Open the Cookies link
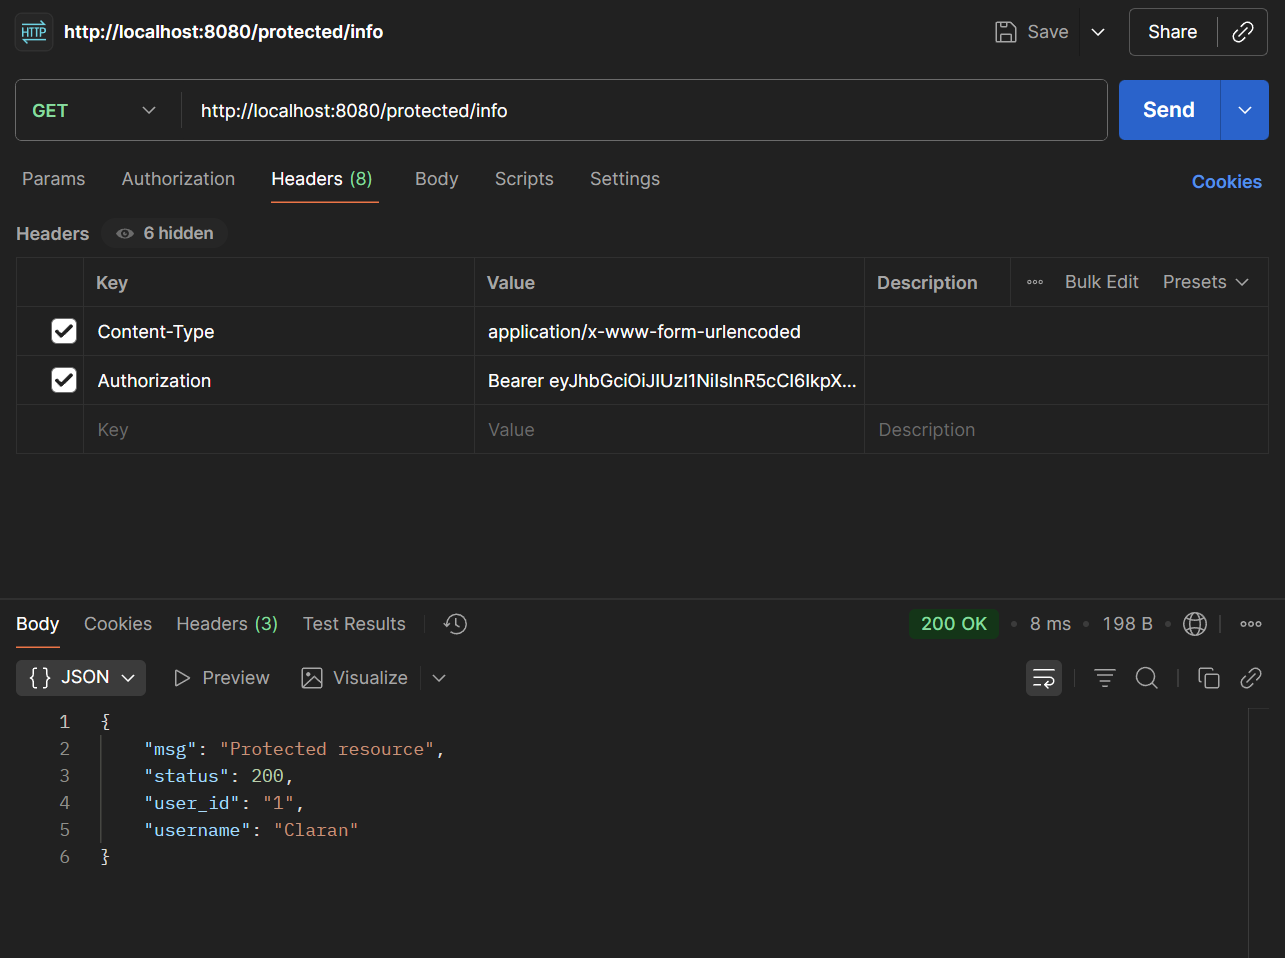 pyautogui.click(x=1226, y=182)
